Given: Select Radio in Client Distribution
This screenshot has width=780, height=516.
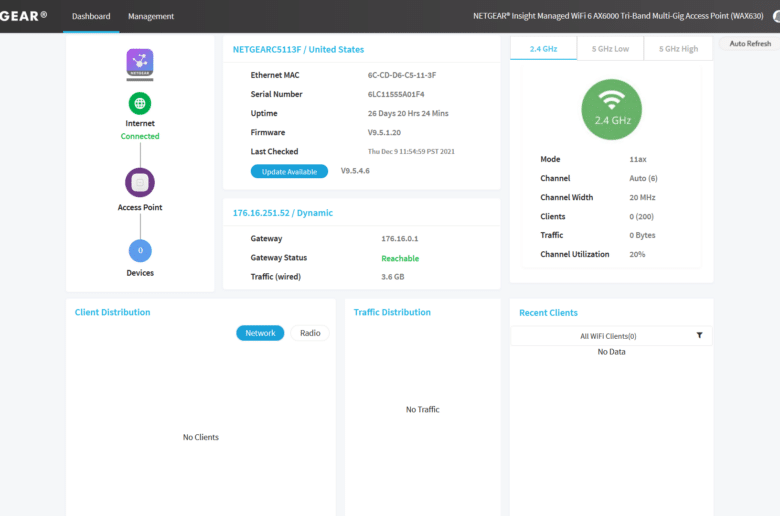Looking at the screenshot, I should (310, 333).
